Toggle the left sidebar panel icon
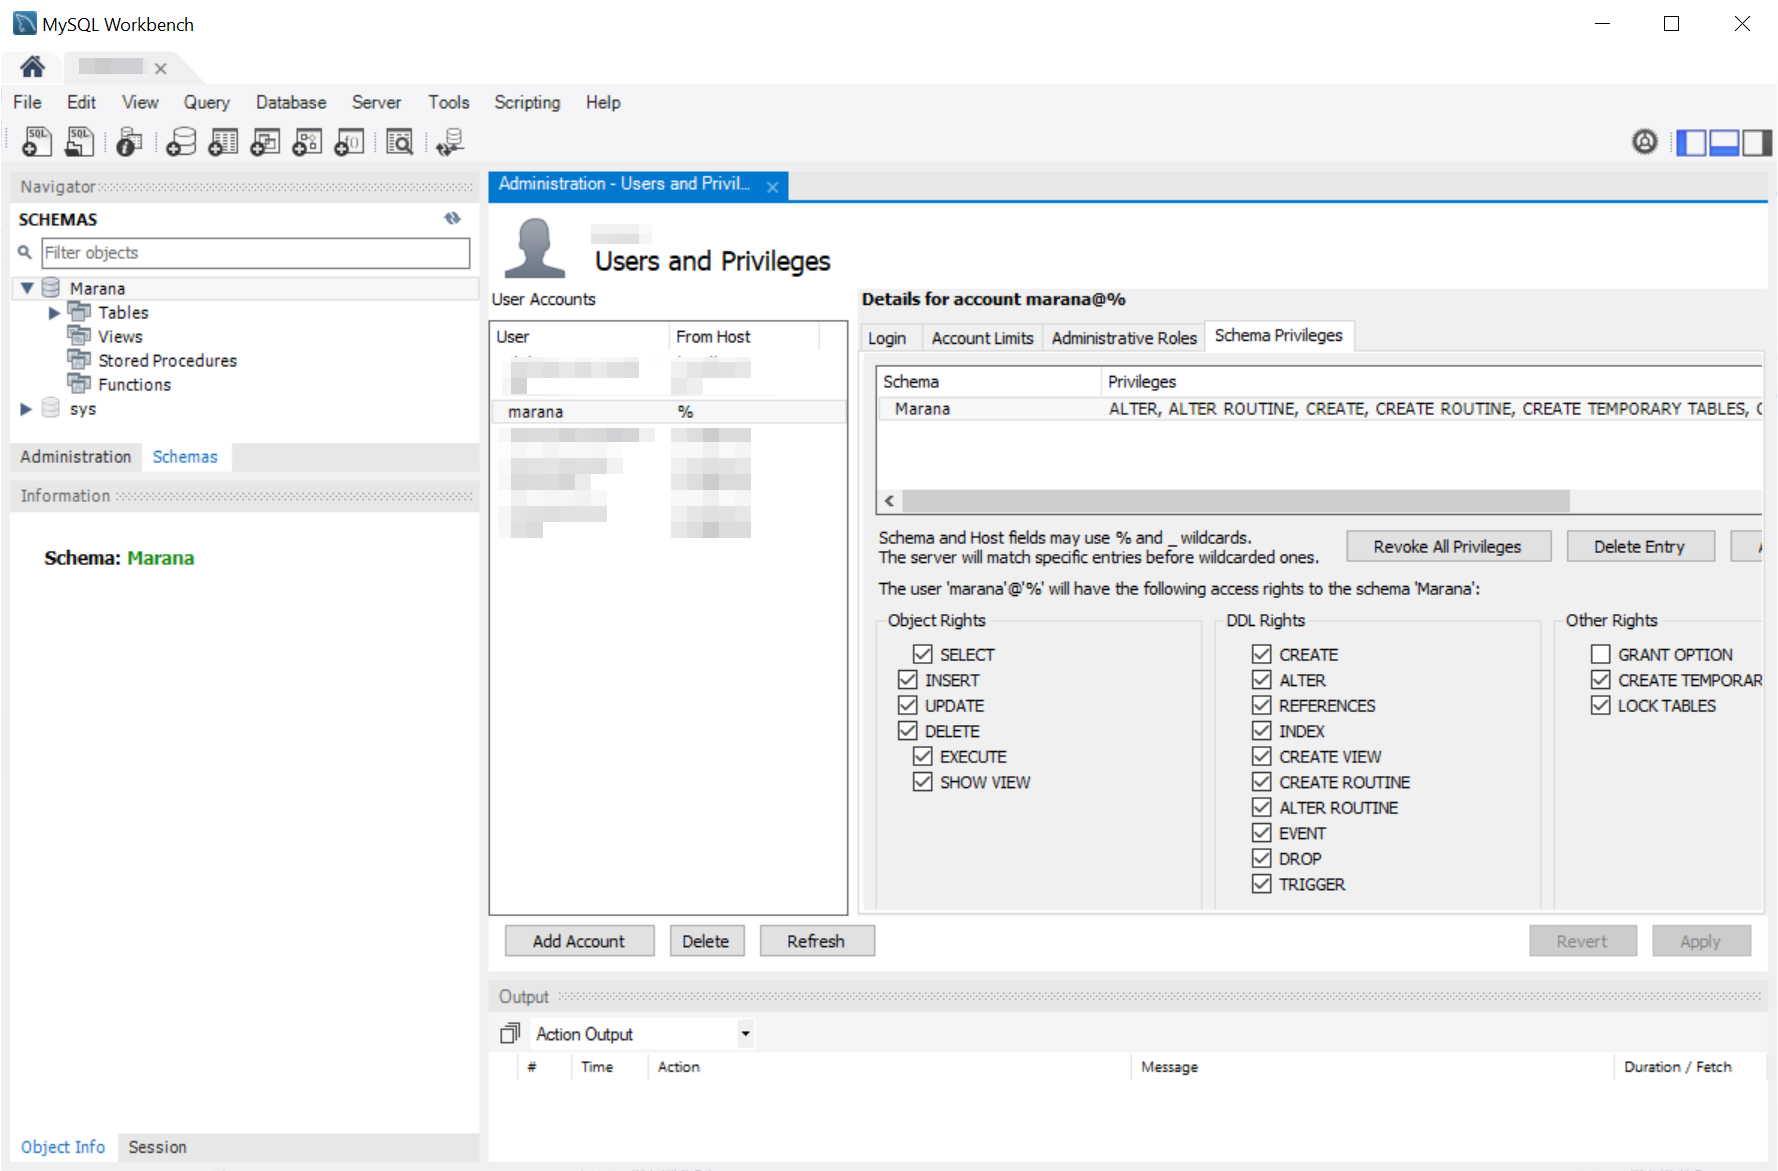This screenshot has height=1171, width=1778. point(1691,143)
